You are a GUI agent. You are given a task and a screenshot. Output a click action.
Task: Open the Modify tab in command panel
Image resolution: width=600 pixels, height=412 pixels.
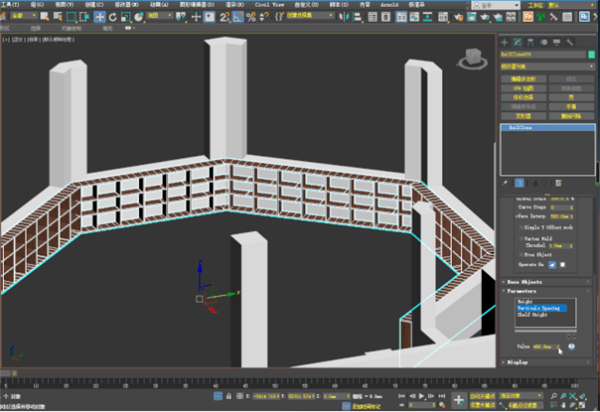(519, 43)
